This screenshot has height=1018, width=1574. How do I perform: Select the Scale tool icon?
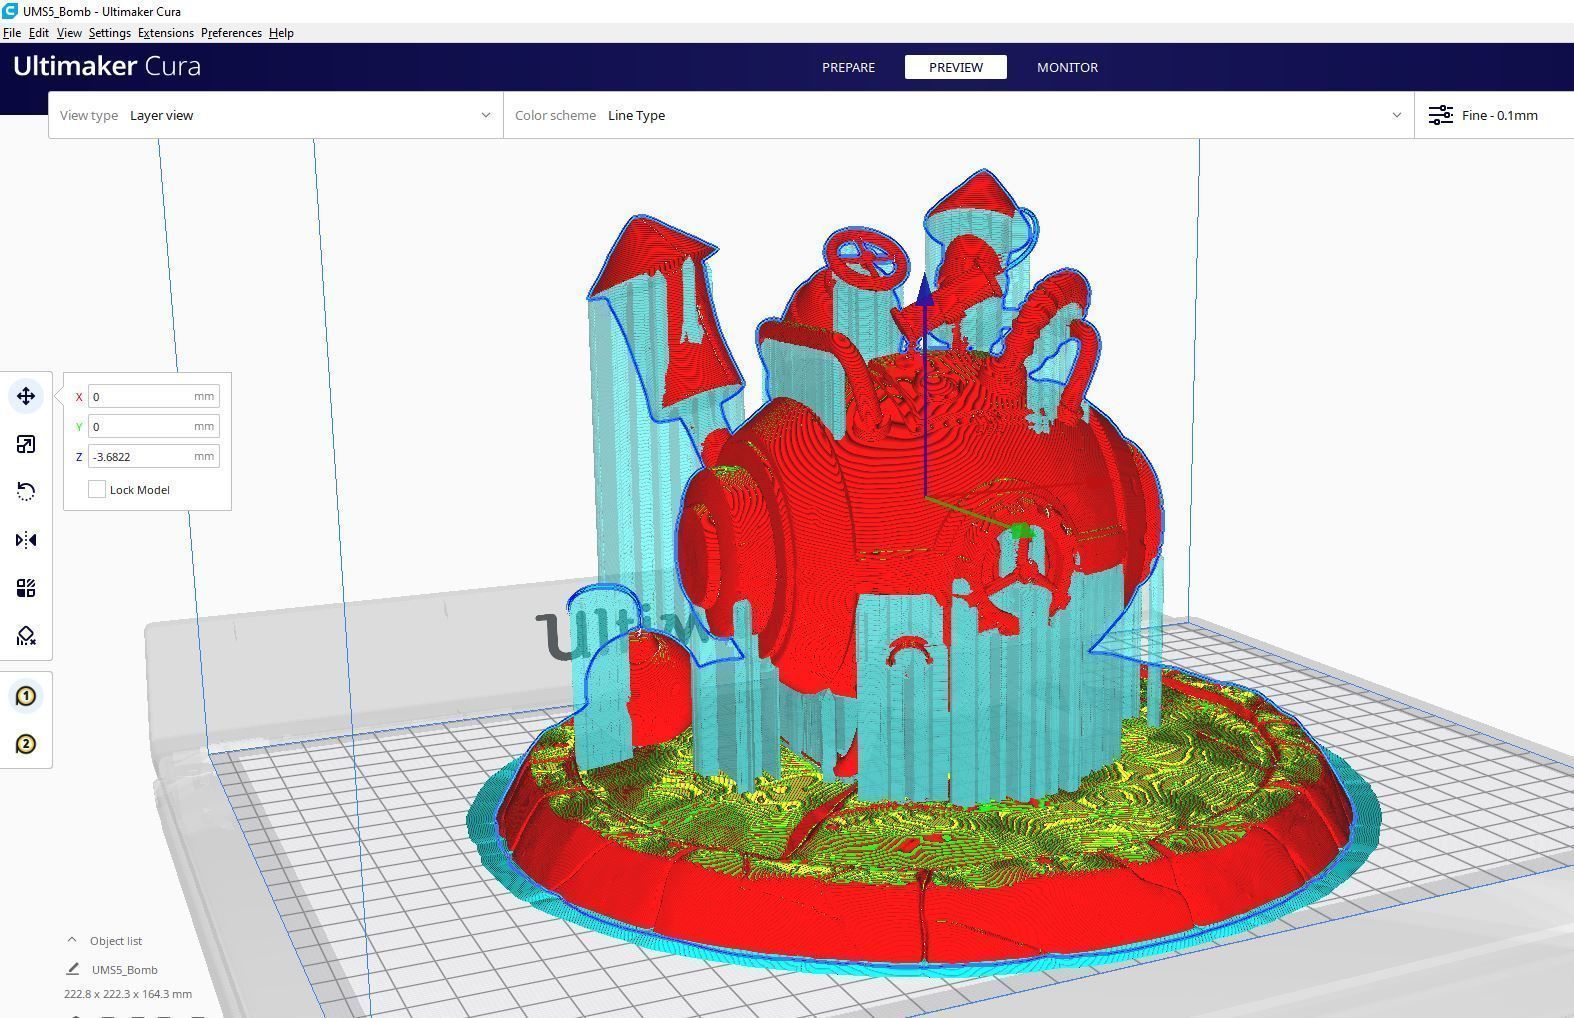click(x=26, y=444)
